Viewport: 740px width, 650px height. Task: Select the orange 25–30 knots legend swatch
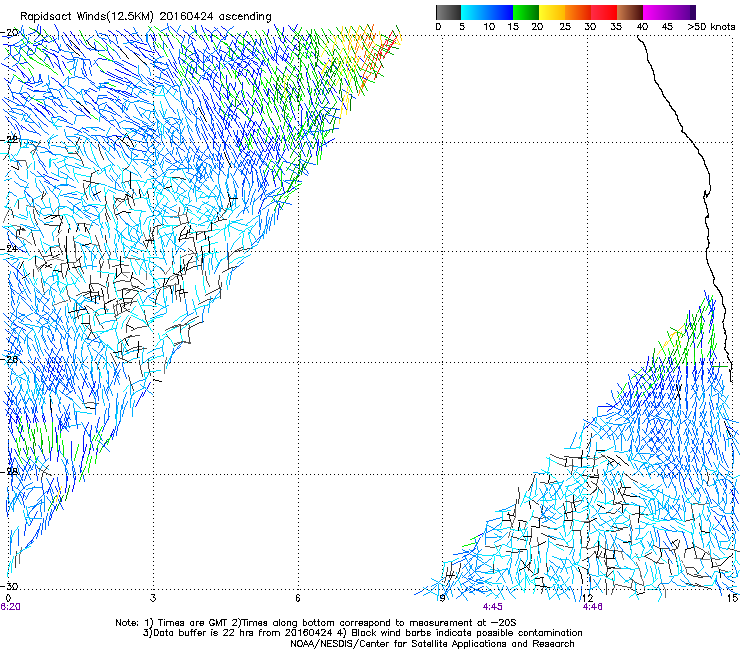[x=578, y=12]
